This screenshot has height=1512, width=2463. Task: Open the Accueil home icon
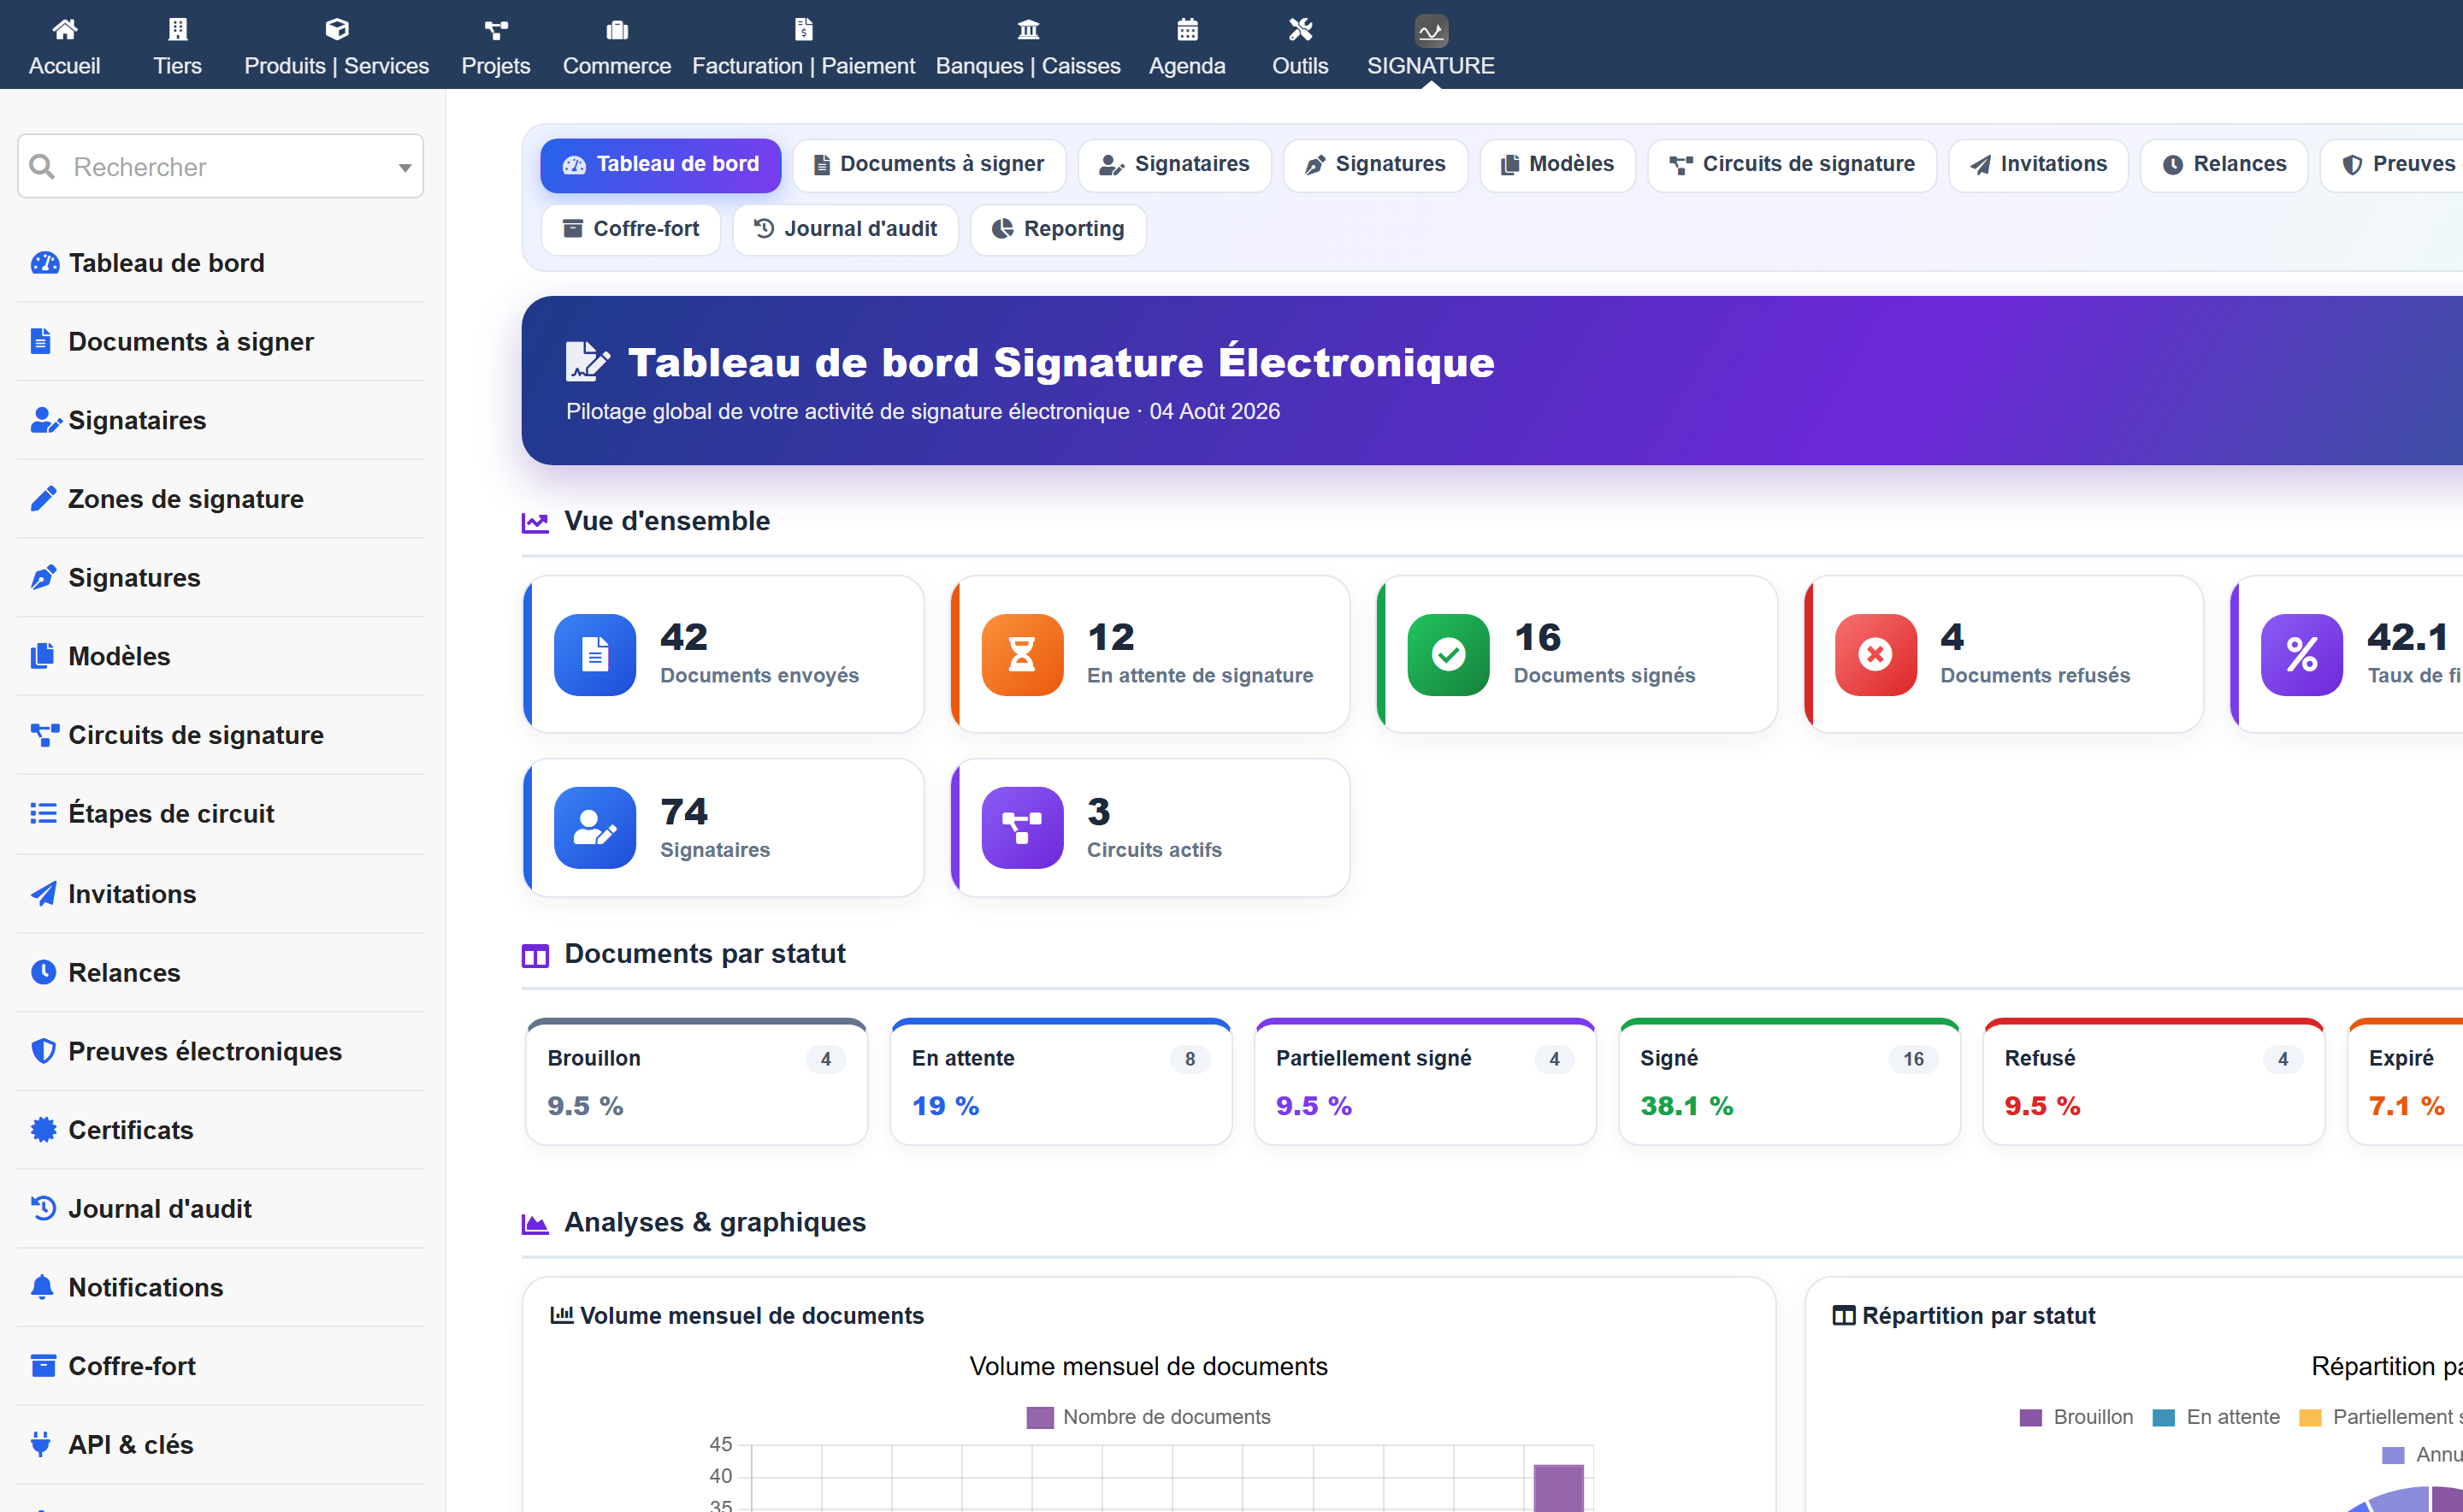coord(64,29)
